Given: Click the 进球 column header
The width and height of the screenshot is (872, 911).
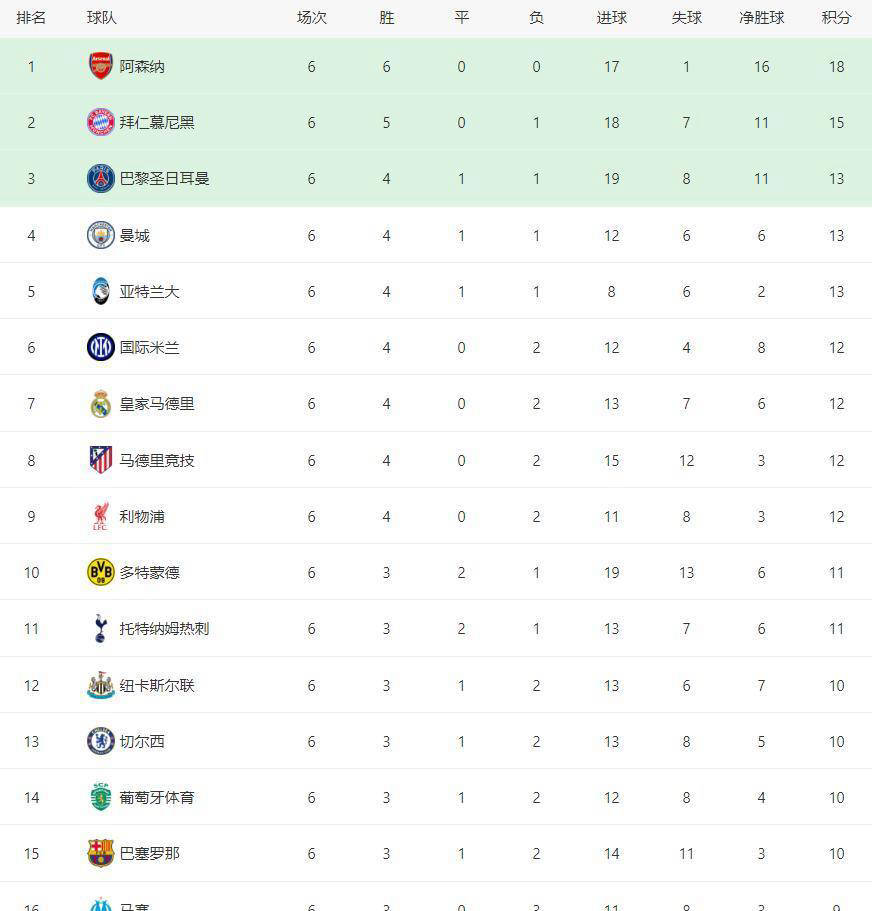Looking at the screenshot, I should tap(611, 18).
